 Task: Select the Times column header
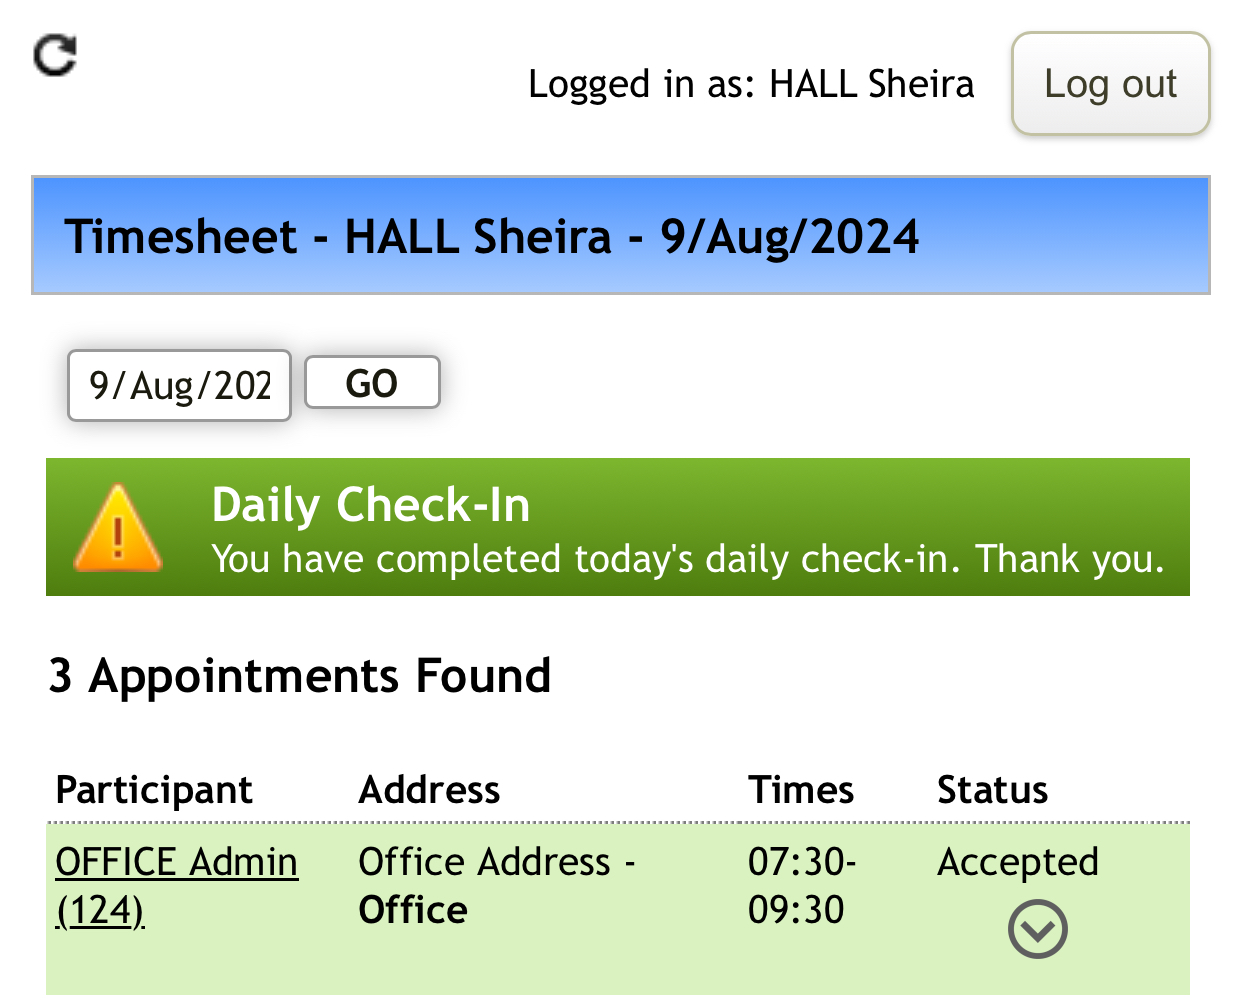pos(801,790)
